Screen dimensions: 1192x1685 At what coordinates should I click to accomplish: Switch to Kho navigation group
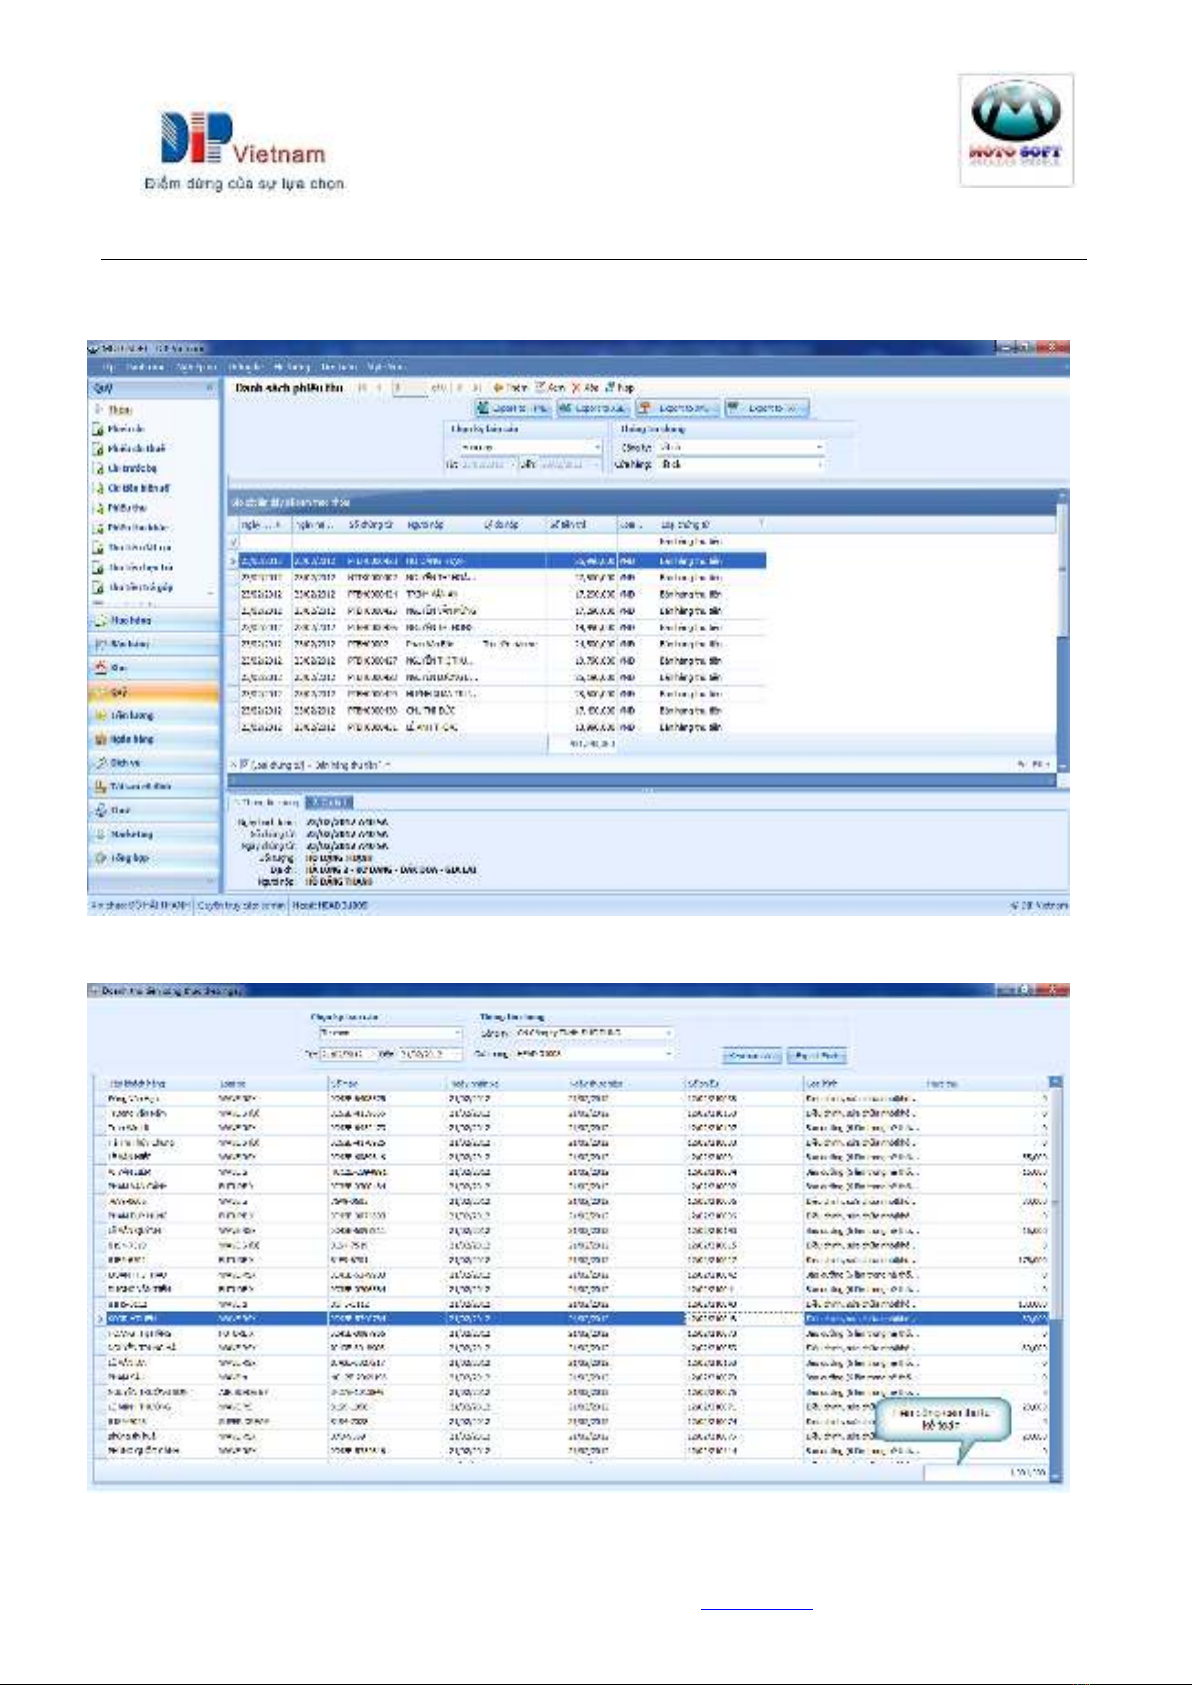[153, 668]
